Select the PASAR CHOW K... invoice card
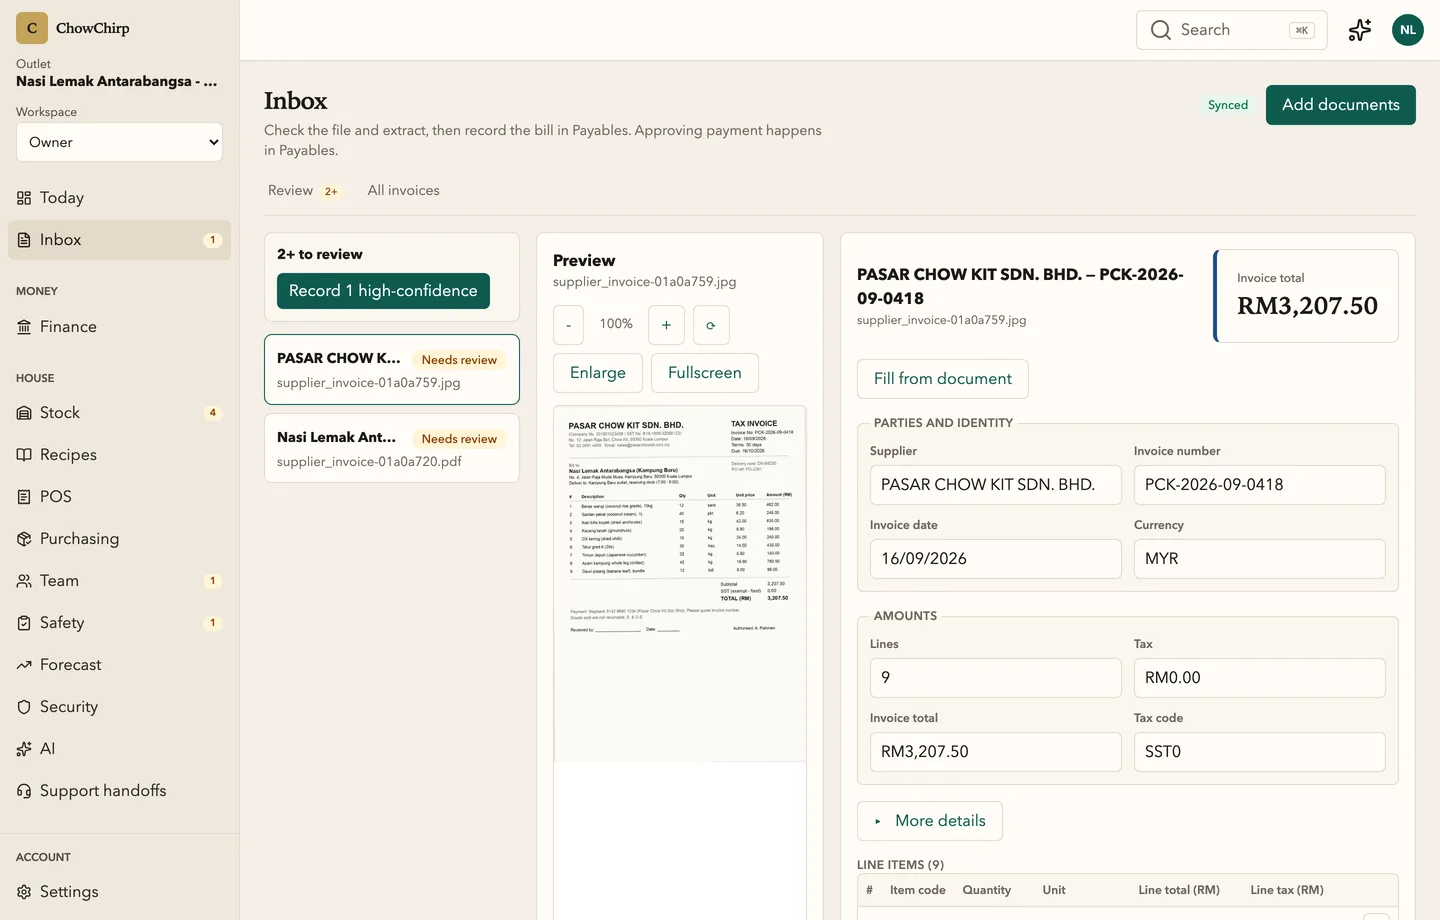The height and width of the screenshot is (920, 1440). pos(392,370)
